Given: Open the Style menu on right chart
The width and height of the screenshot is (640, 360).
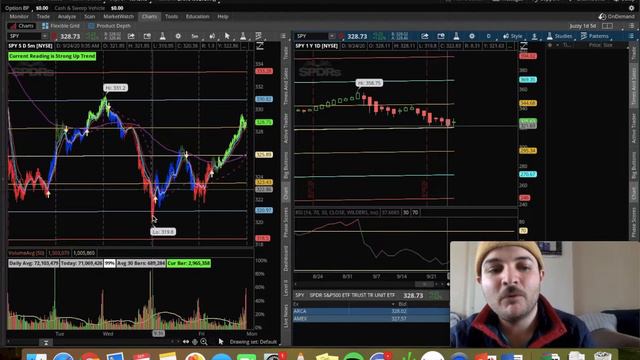Looking at the screenshot, I should [x=512, y=36].
